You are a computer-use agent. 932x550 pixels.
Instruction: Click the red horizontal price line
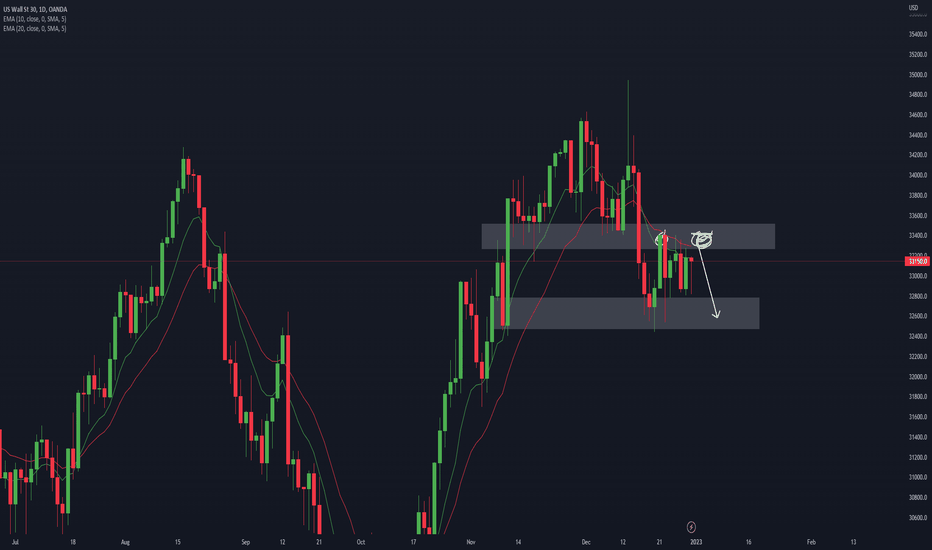coord(452,262)
